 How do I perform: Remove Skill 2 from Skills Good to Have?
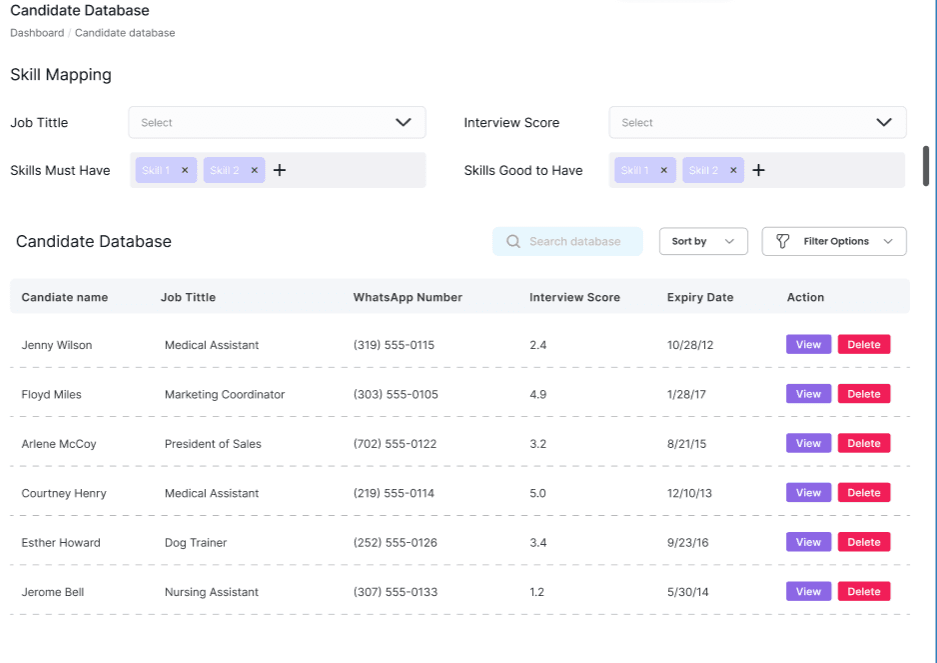[733, 171]
